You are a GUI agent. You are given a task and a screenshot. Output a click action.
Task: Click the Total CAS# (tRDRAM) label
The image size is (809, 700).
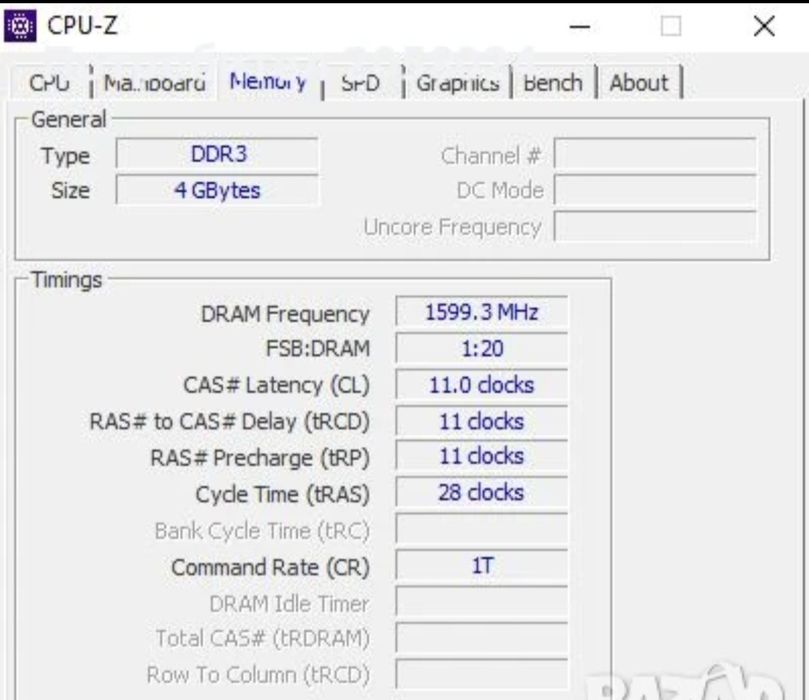[x=263, y=639]
